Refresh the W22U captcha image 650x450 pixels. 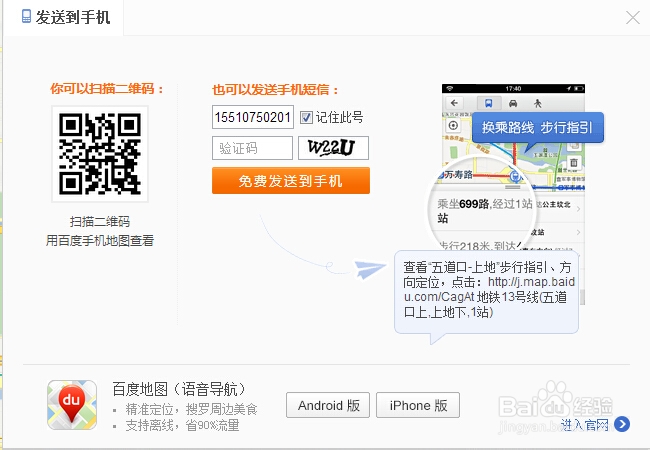coord(333,148)
